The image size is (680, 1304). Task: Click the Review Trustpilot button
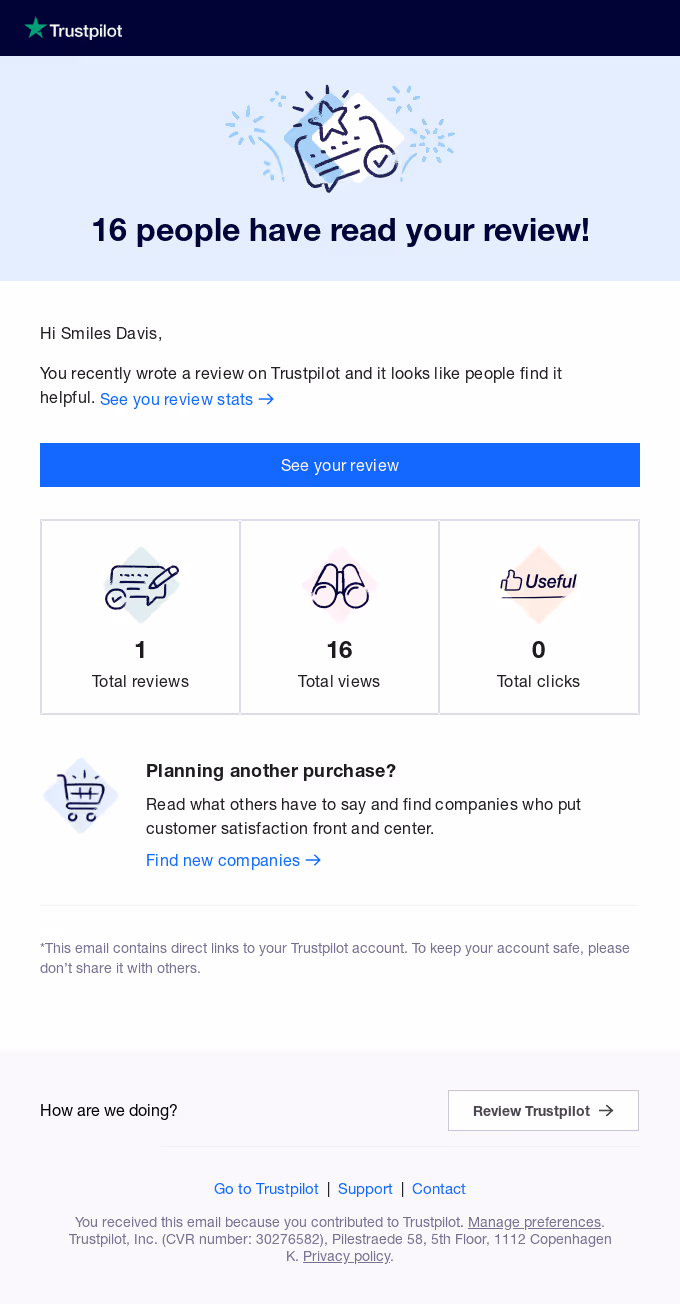543,1110
